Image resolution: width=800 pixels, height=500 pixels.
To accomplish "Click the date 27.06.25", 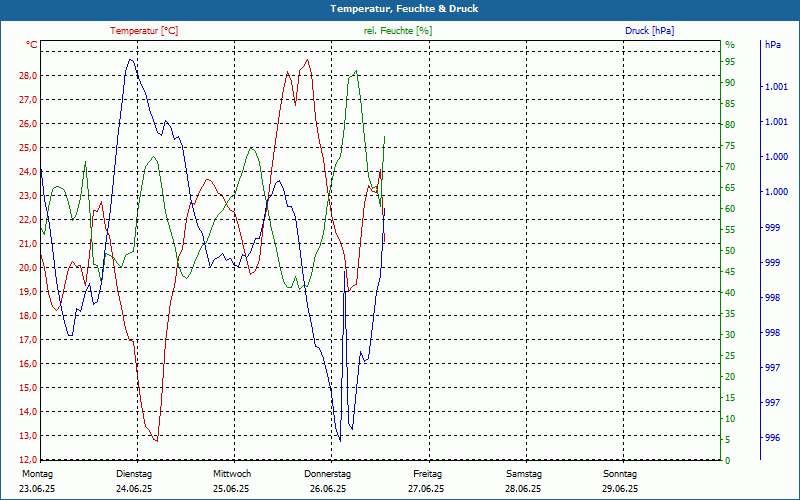I will pos(426,489).
